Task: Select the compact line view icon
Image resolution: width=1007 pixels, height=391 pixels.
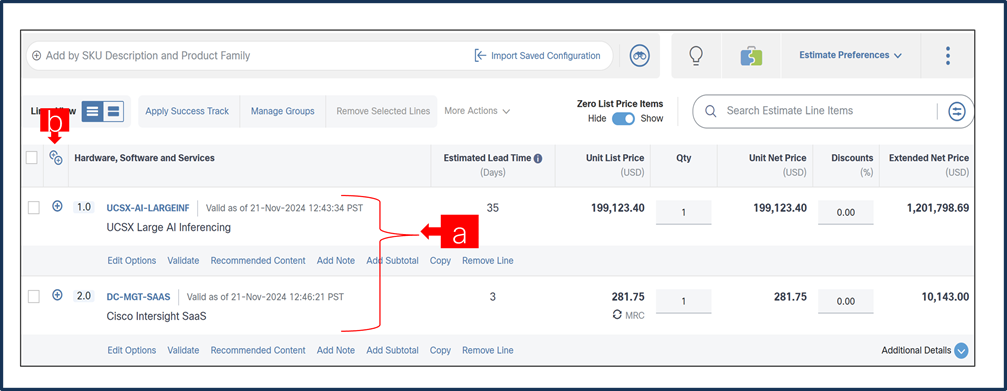Action: click(x=93, y=111)
